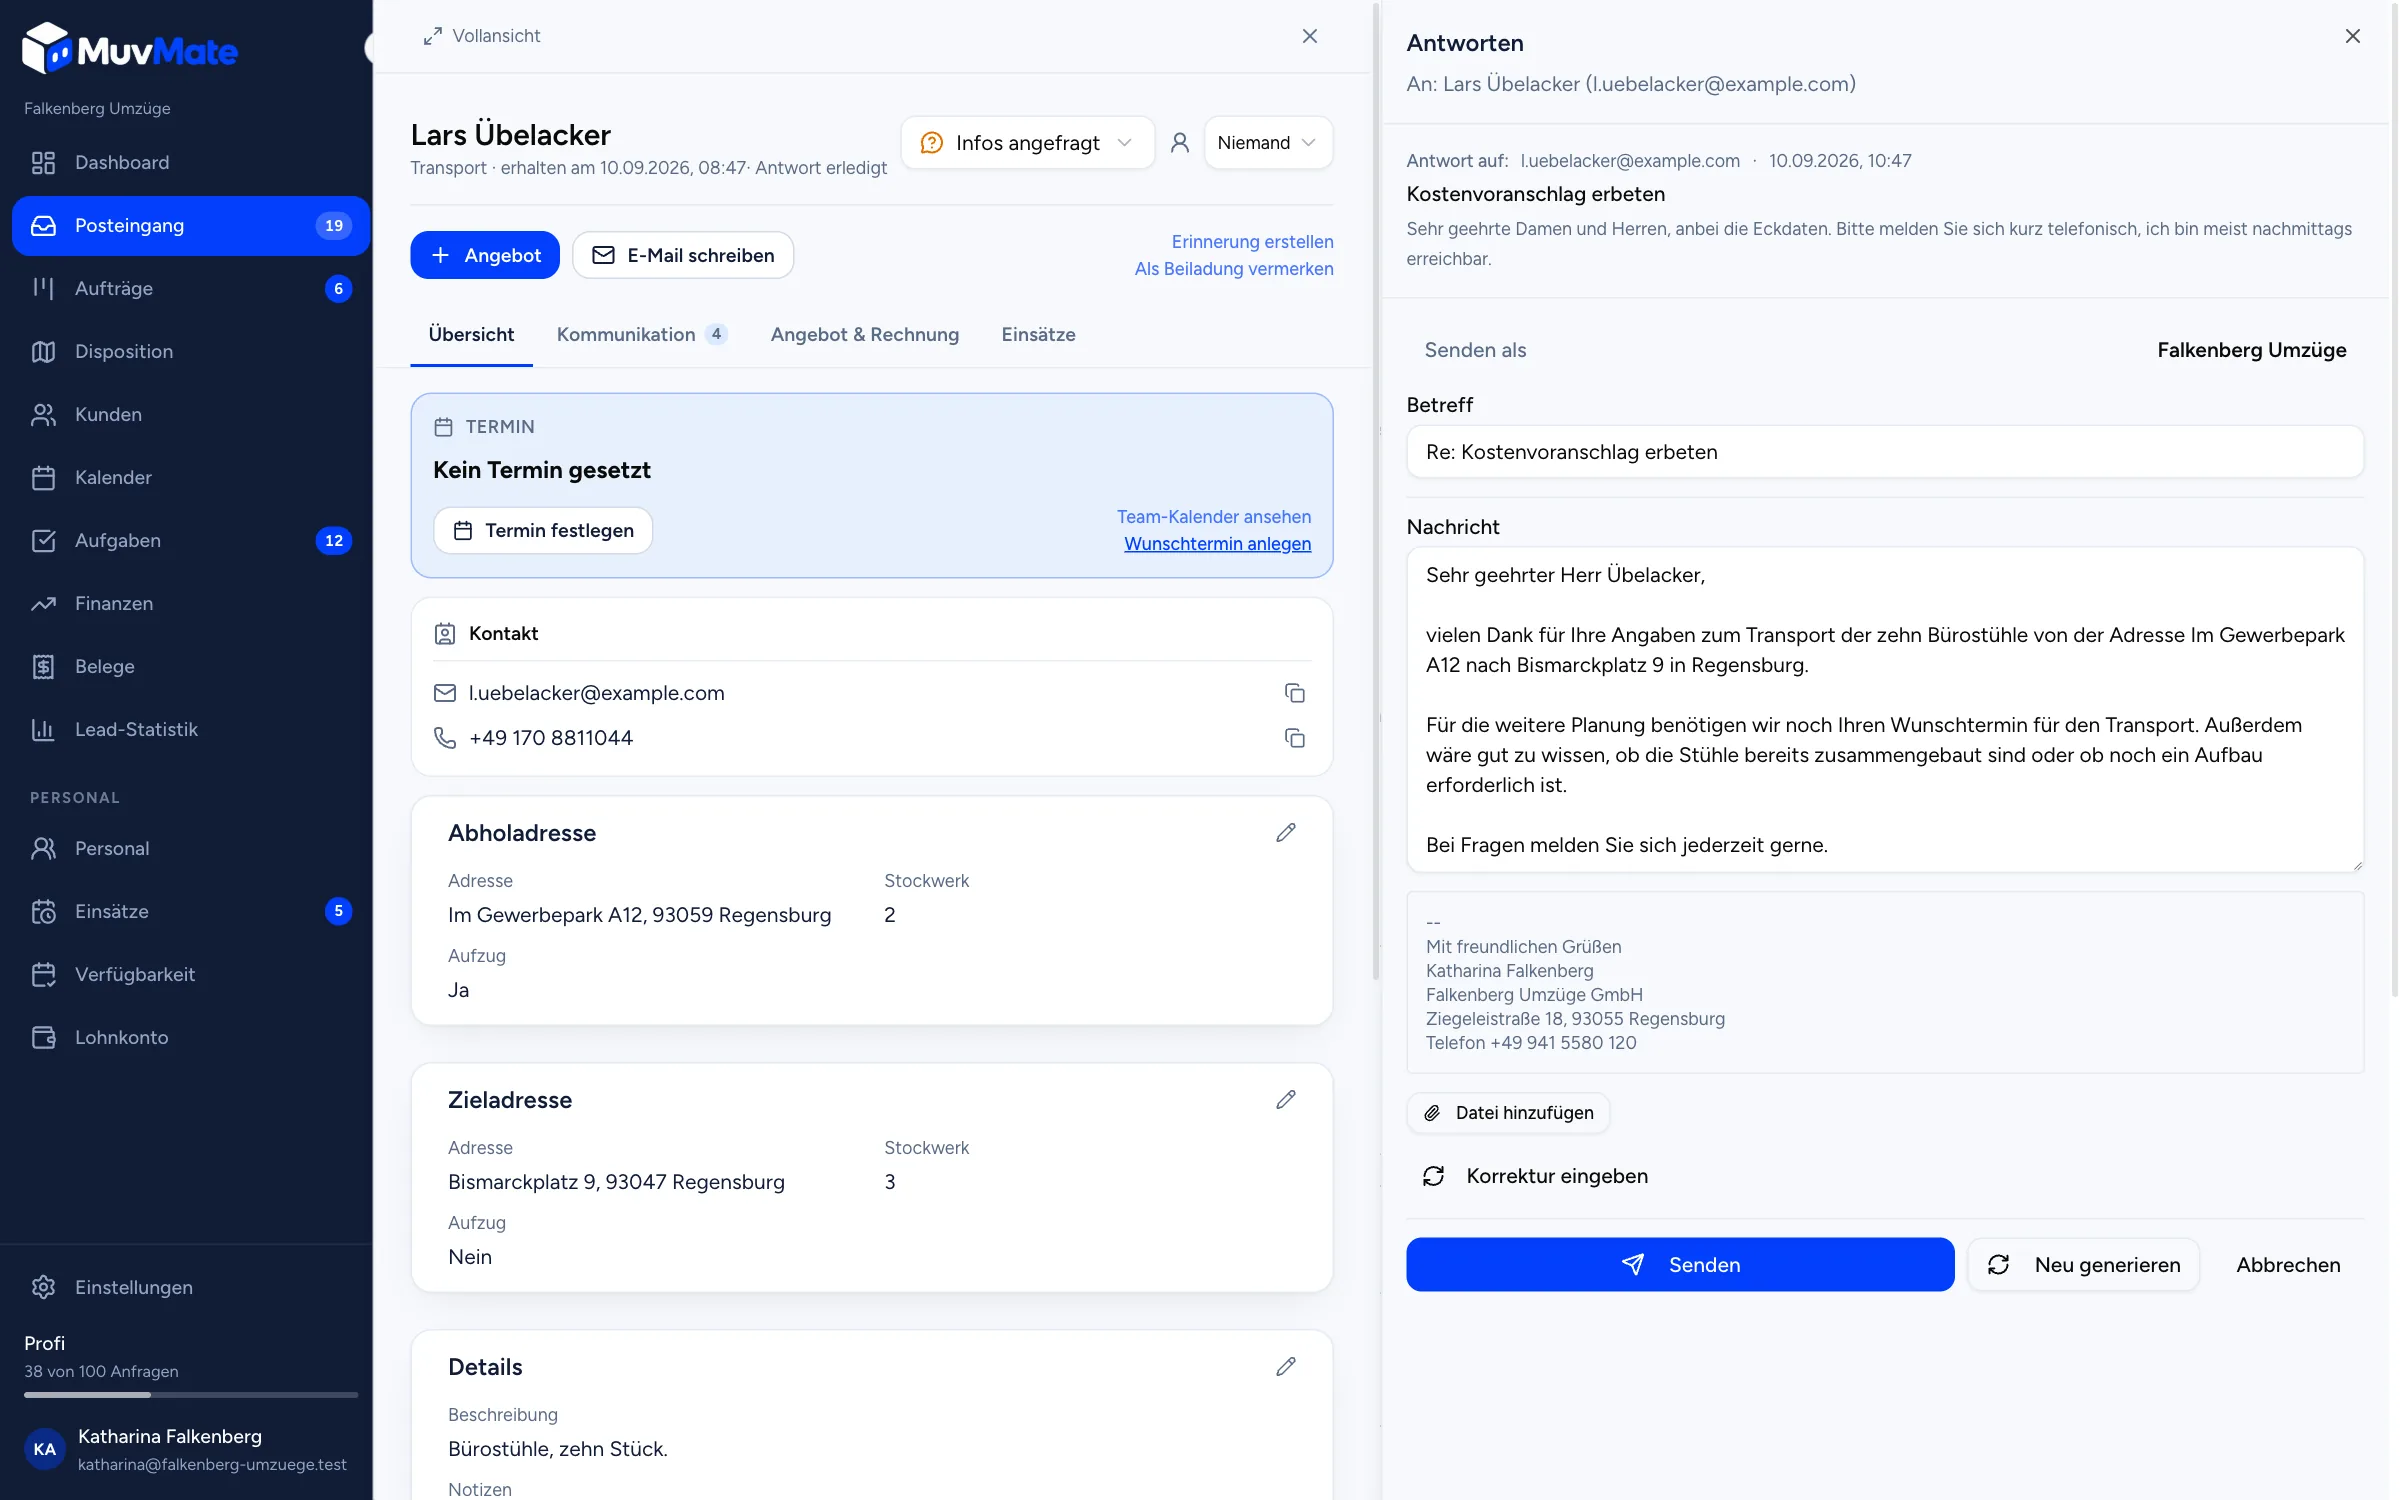Edit the Details section
Screen dimensions: 2400x1500
[x=1286, y=1367]
